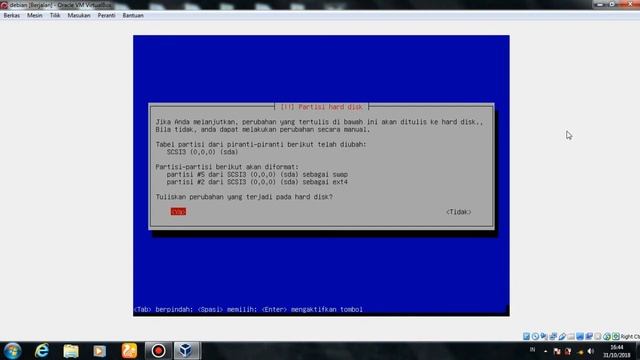Click the red record button taskbar icon

coord(158,351)
